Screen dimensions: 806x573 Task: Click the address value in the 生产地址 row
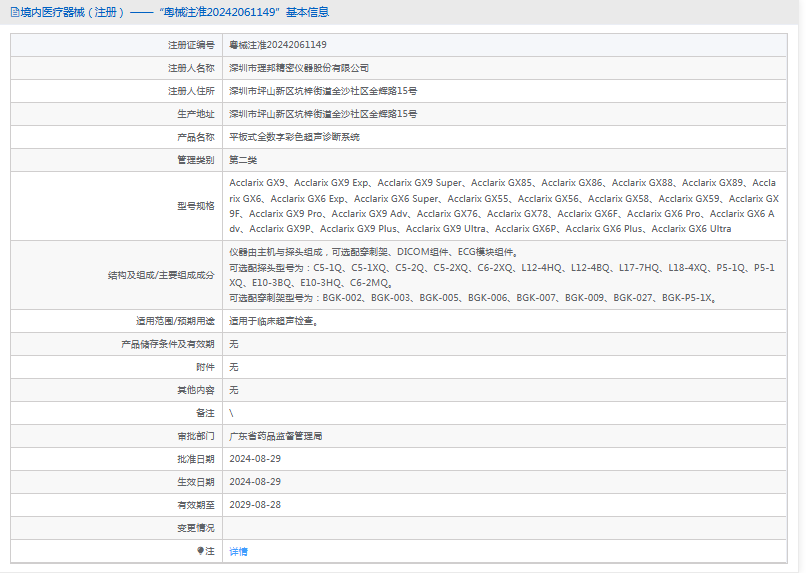pyautogui.click(x=323, y=114)
